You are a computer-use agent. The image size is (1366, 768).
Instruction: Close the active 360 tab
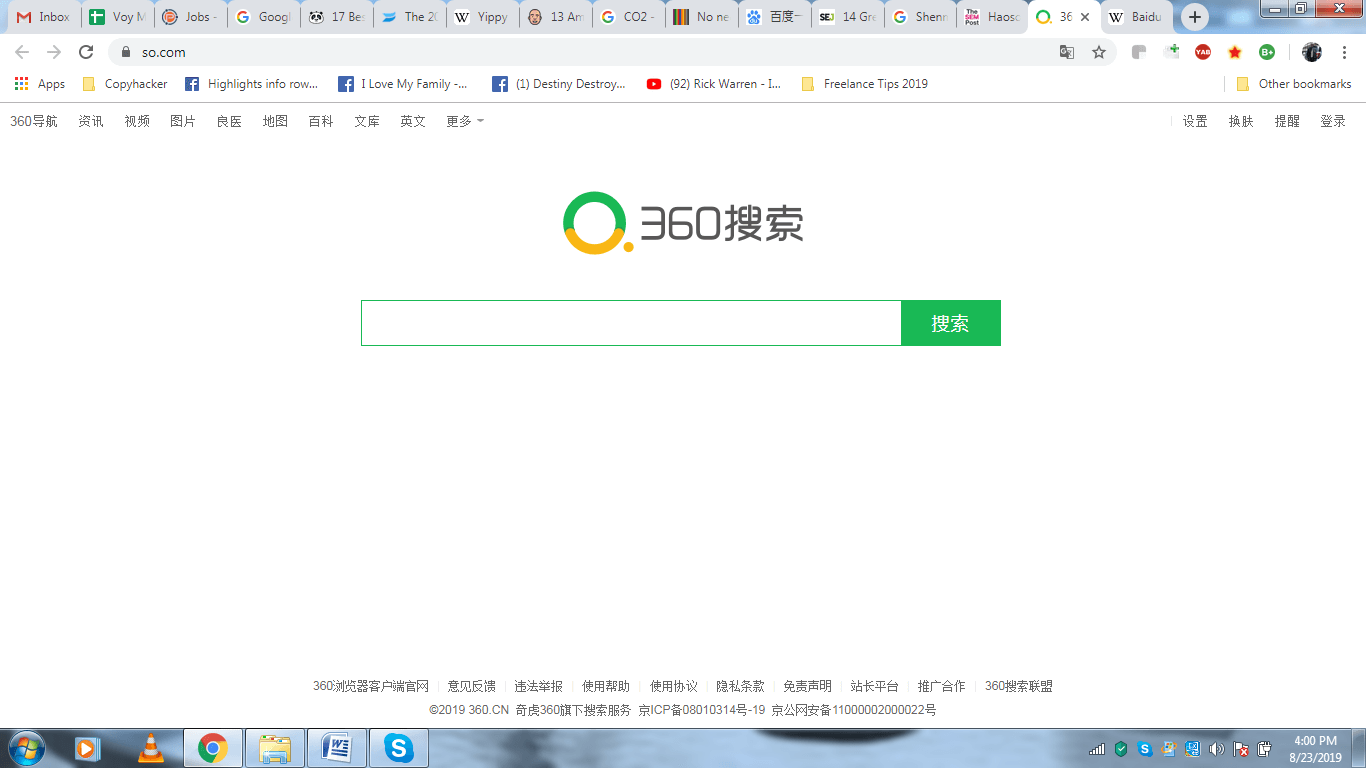(x=1085, y=17)
